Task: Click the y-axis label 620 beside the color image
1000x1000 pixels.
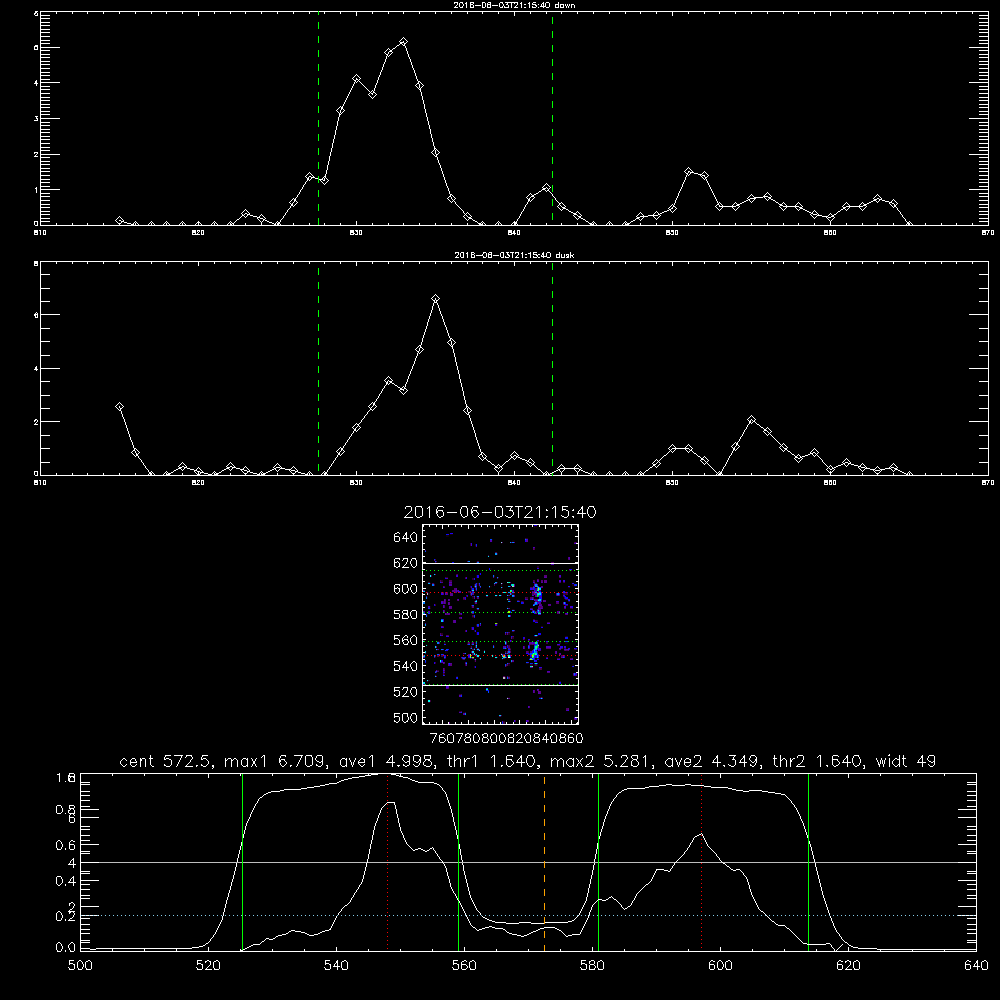Action: (406, 563)
